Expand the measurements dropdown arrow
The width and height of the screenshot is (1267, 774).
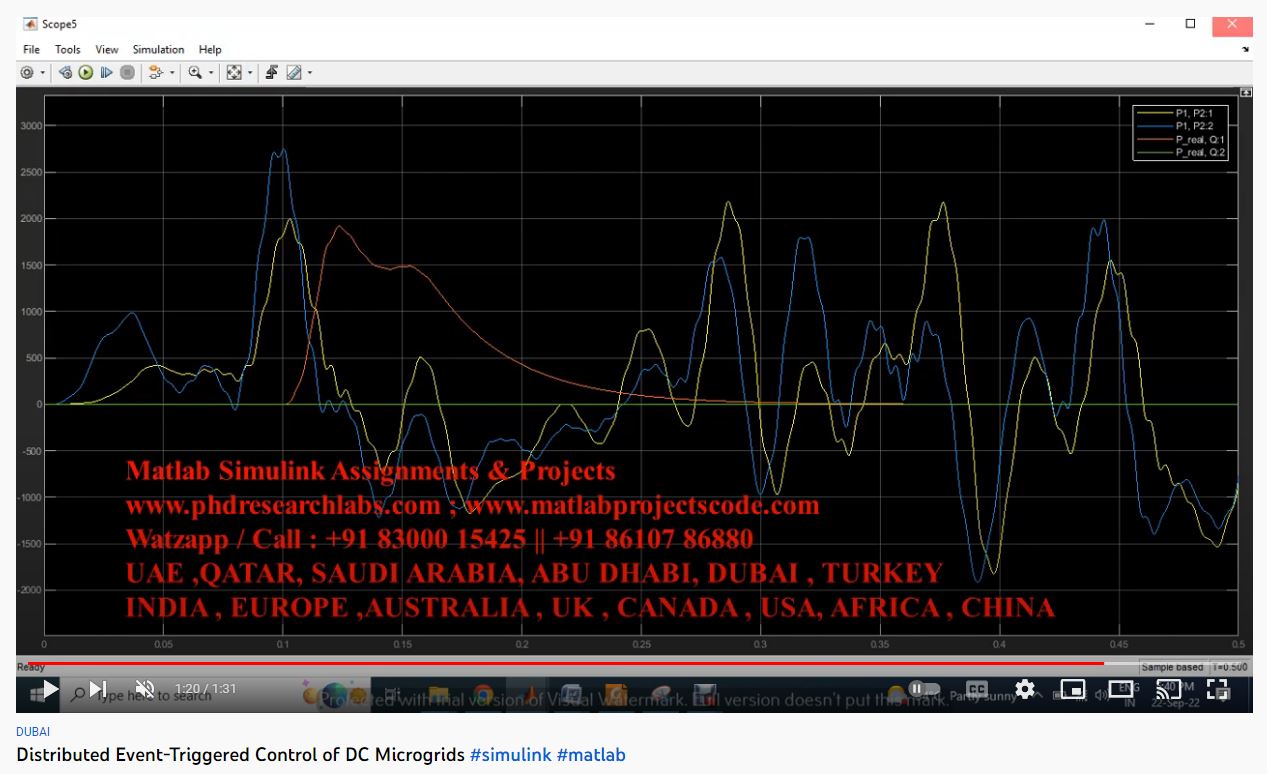(310, 73)
